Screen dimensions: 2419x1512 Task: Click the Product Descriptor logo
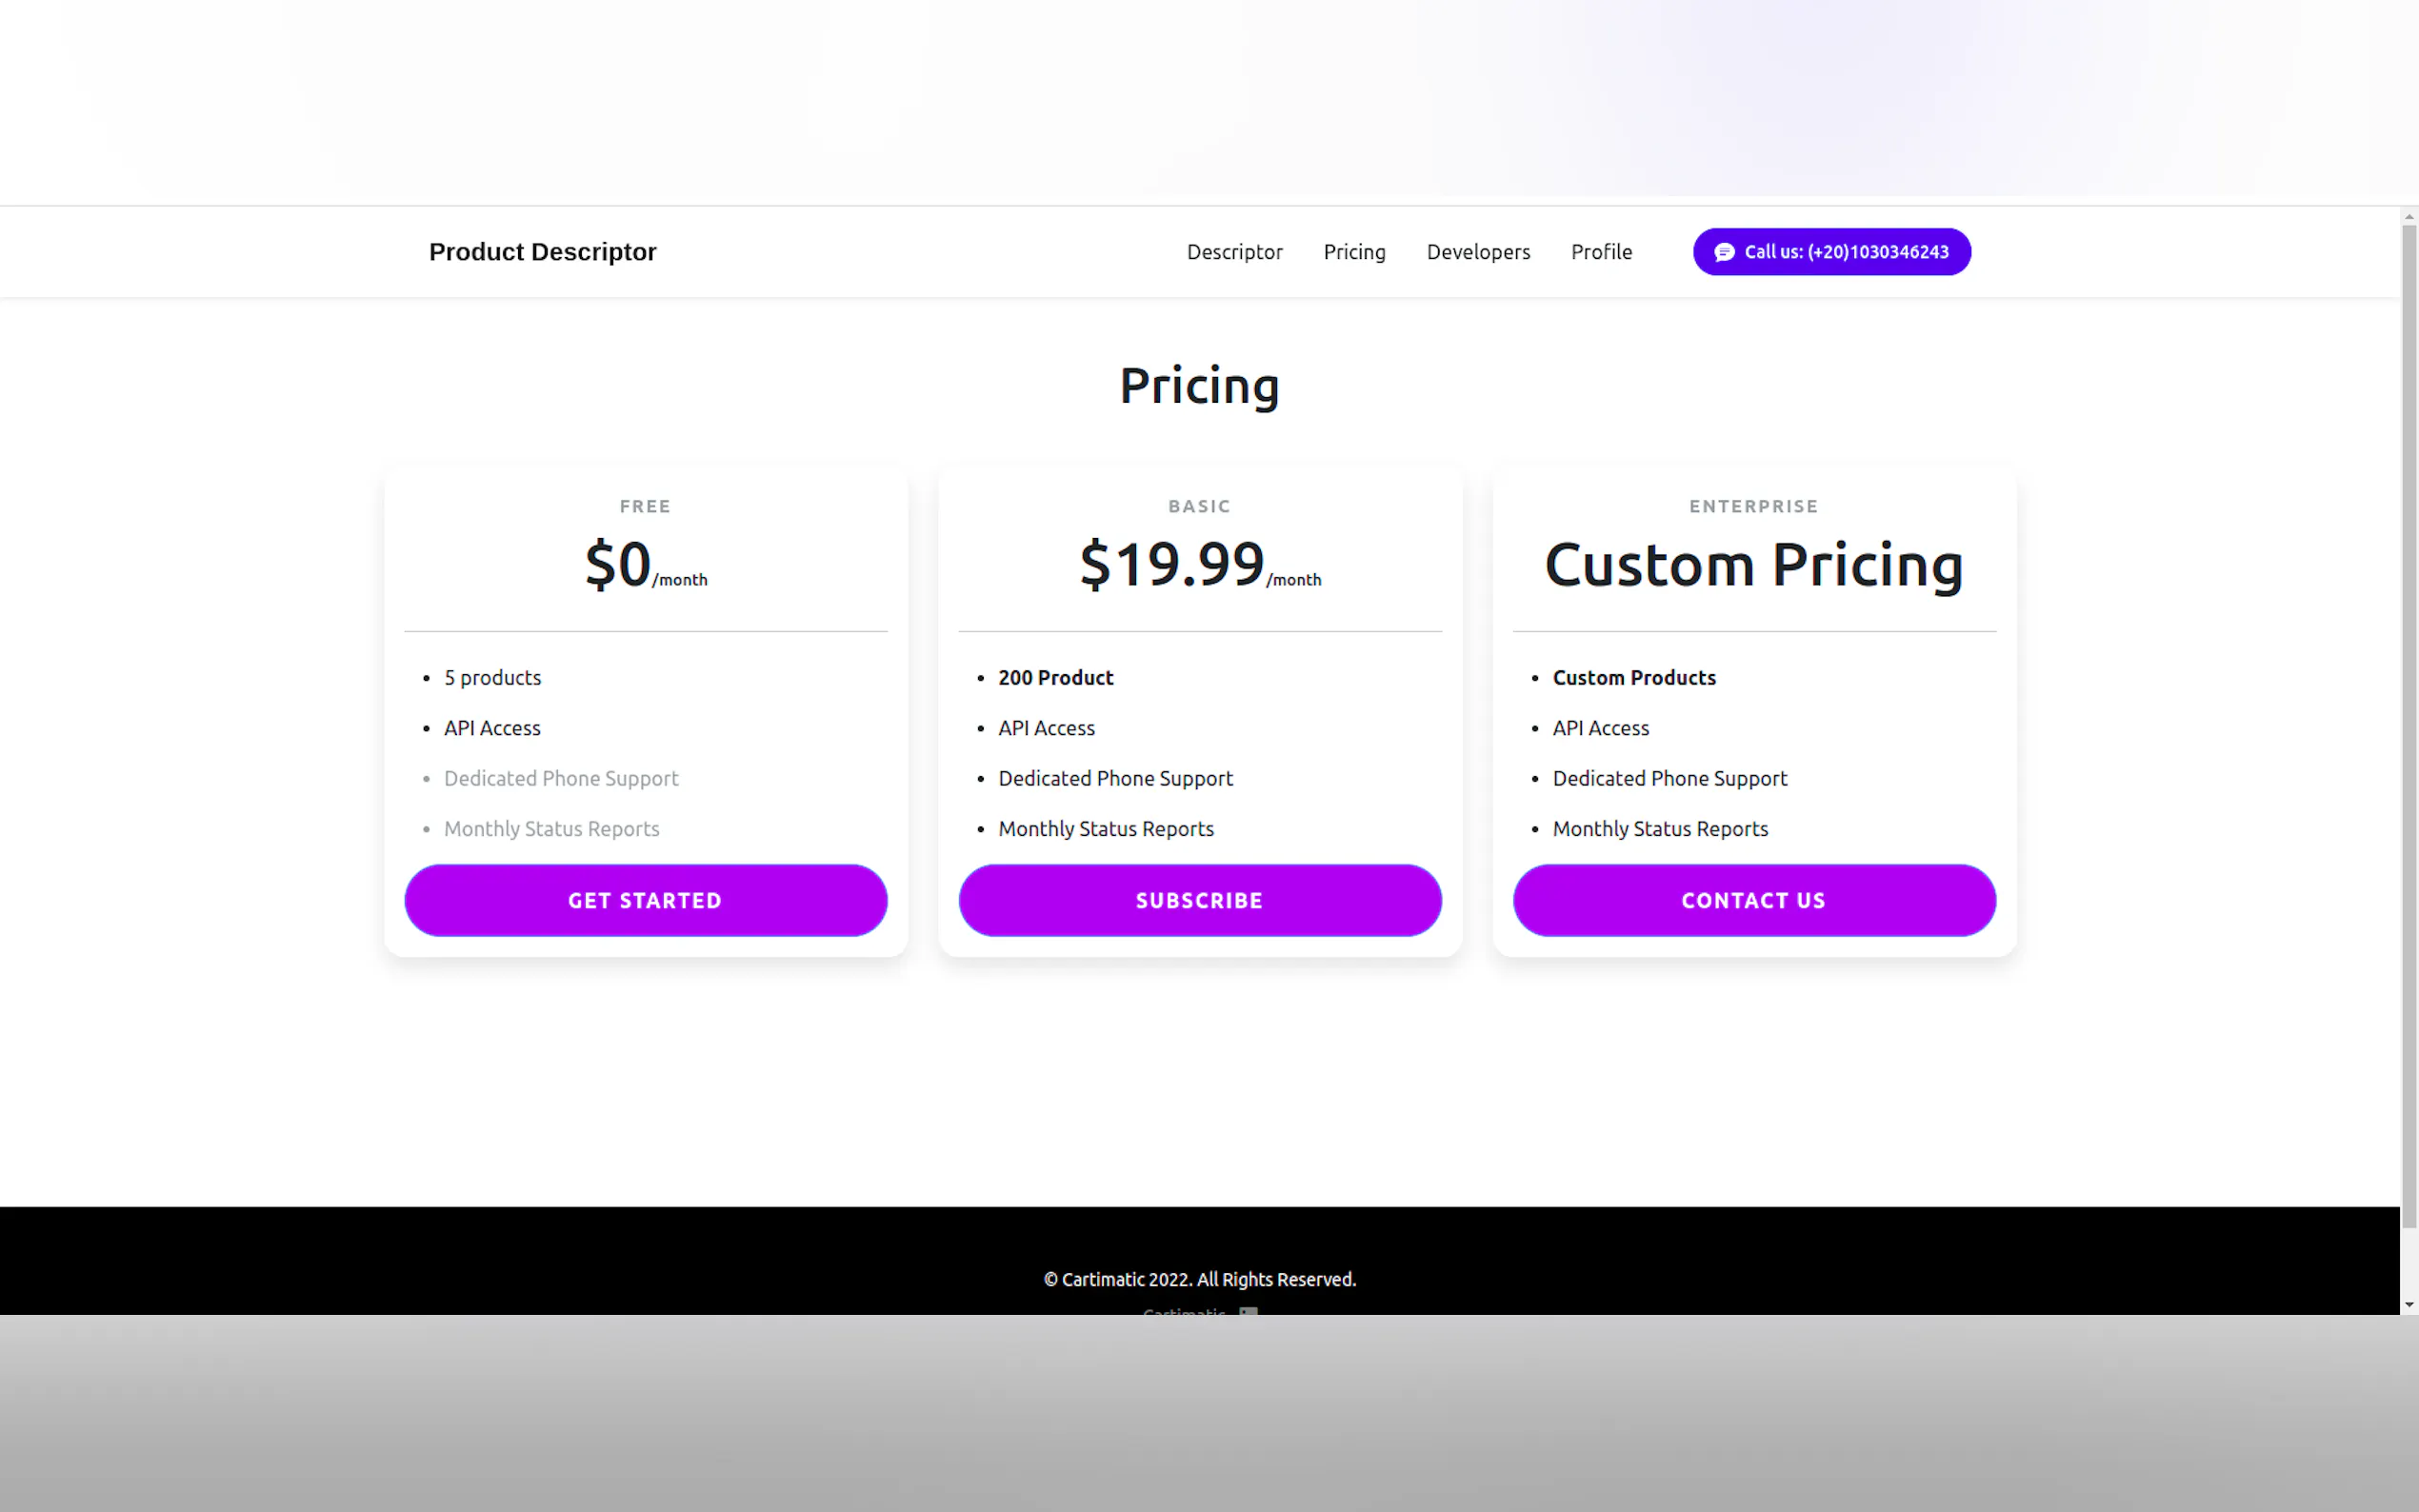tap(542, 252)
